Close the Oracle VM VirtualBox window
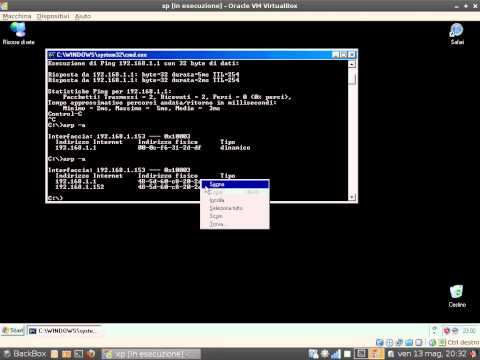The image size is (480, 360). coord(475,6)
